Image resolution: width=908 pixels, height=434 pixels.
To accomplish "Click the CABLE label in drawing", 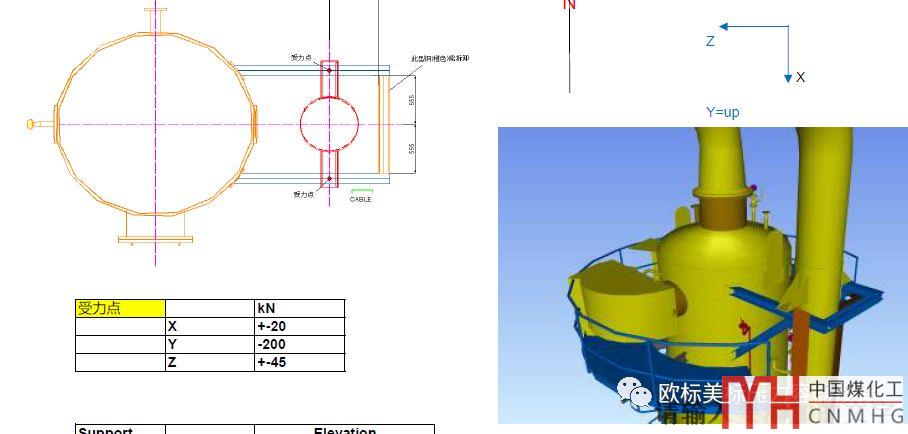I will point(361,199).
